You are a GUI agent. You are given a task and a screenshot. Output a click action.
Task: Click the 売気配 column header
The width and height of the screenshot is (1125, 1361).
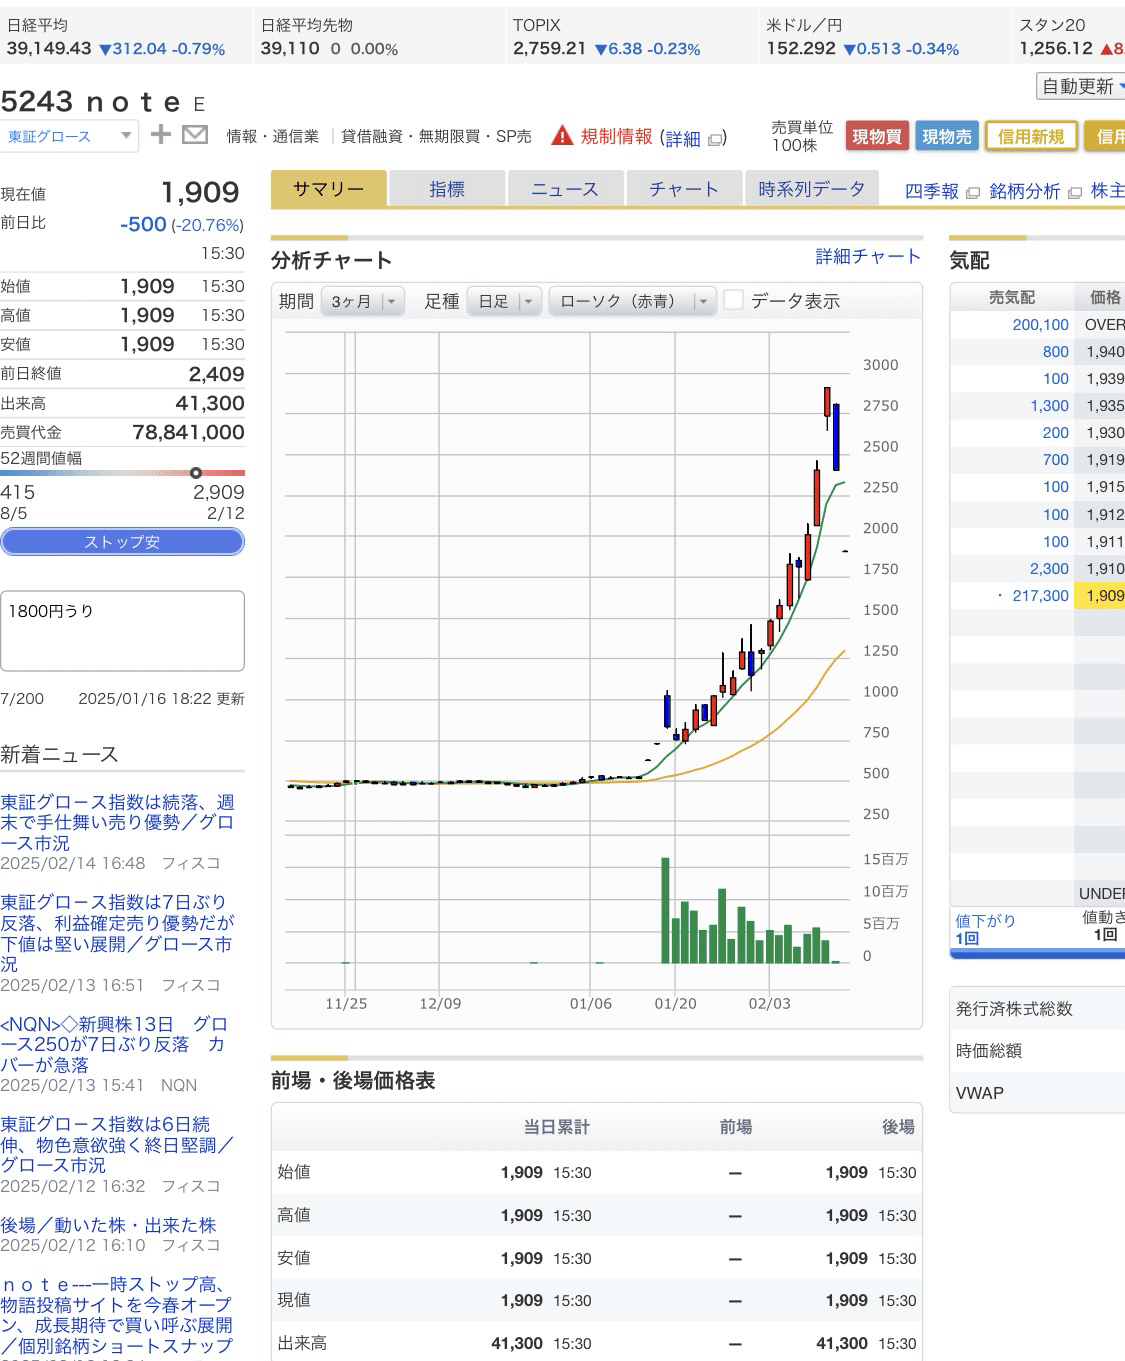coord(1012,297)
